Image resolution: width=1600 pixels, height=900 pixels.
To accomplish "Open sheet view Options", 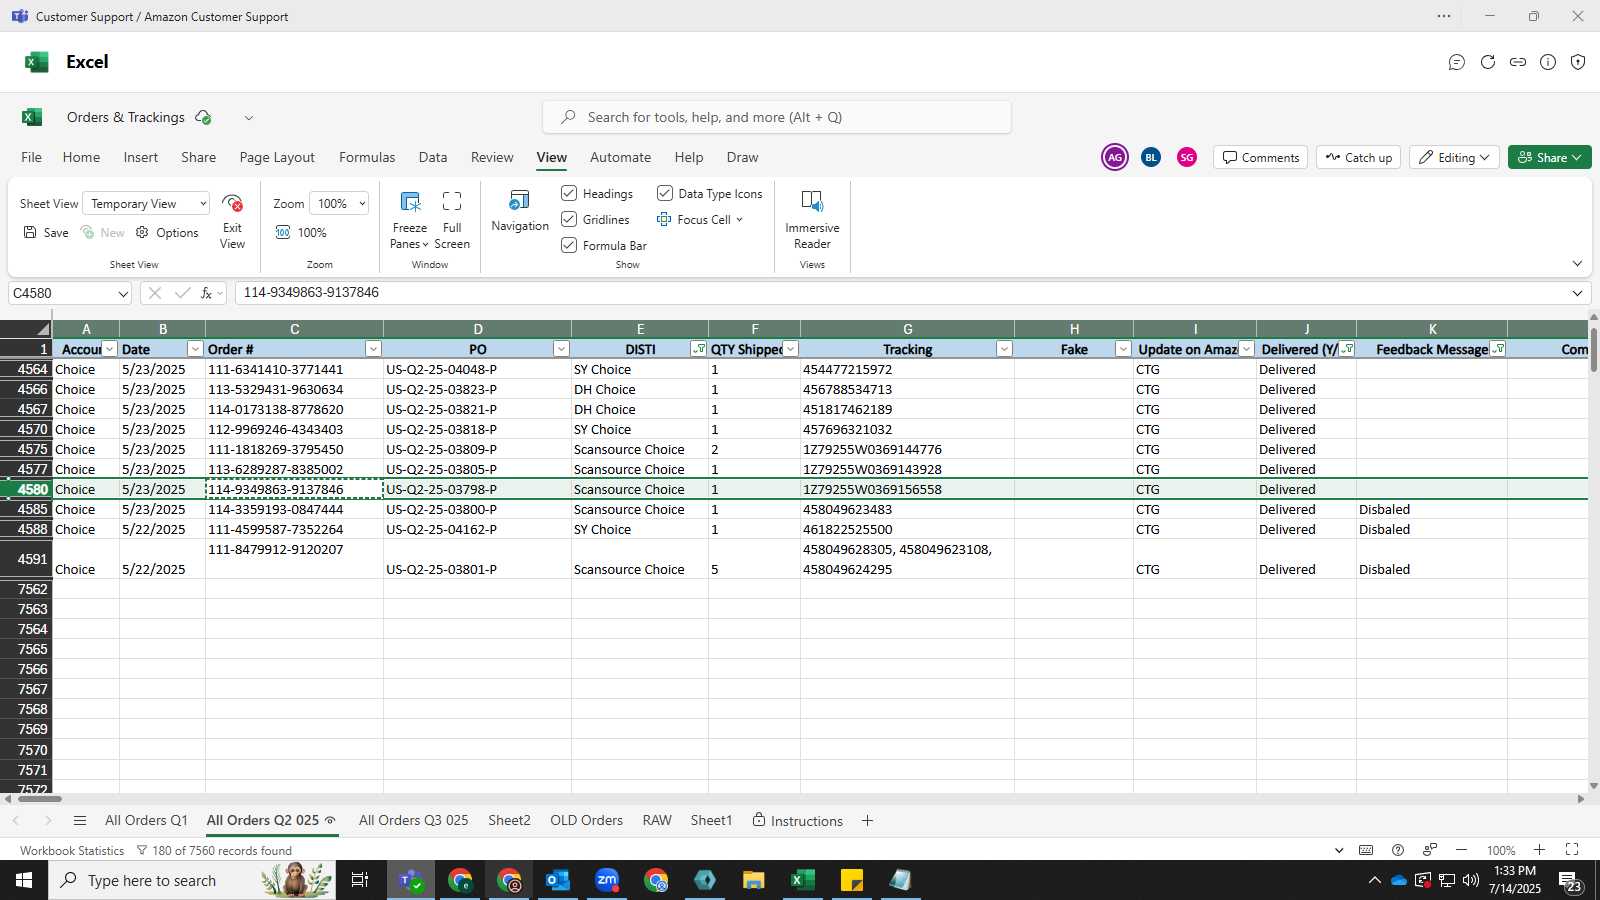I will [167, 233].
